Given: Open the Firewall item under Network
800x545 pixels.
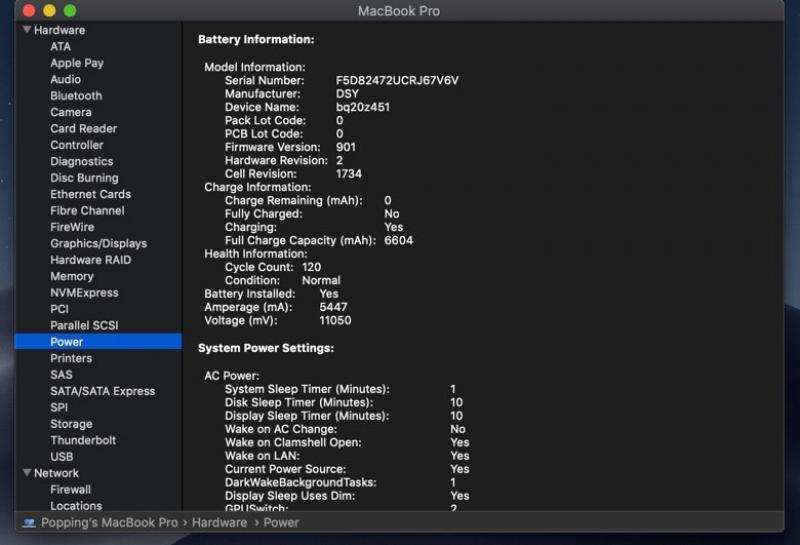Looking at the screenshot, I should (70, 490).
